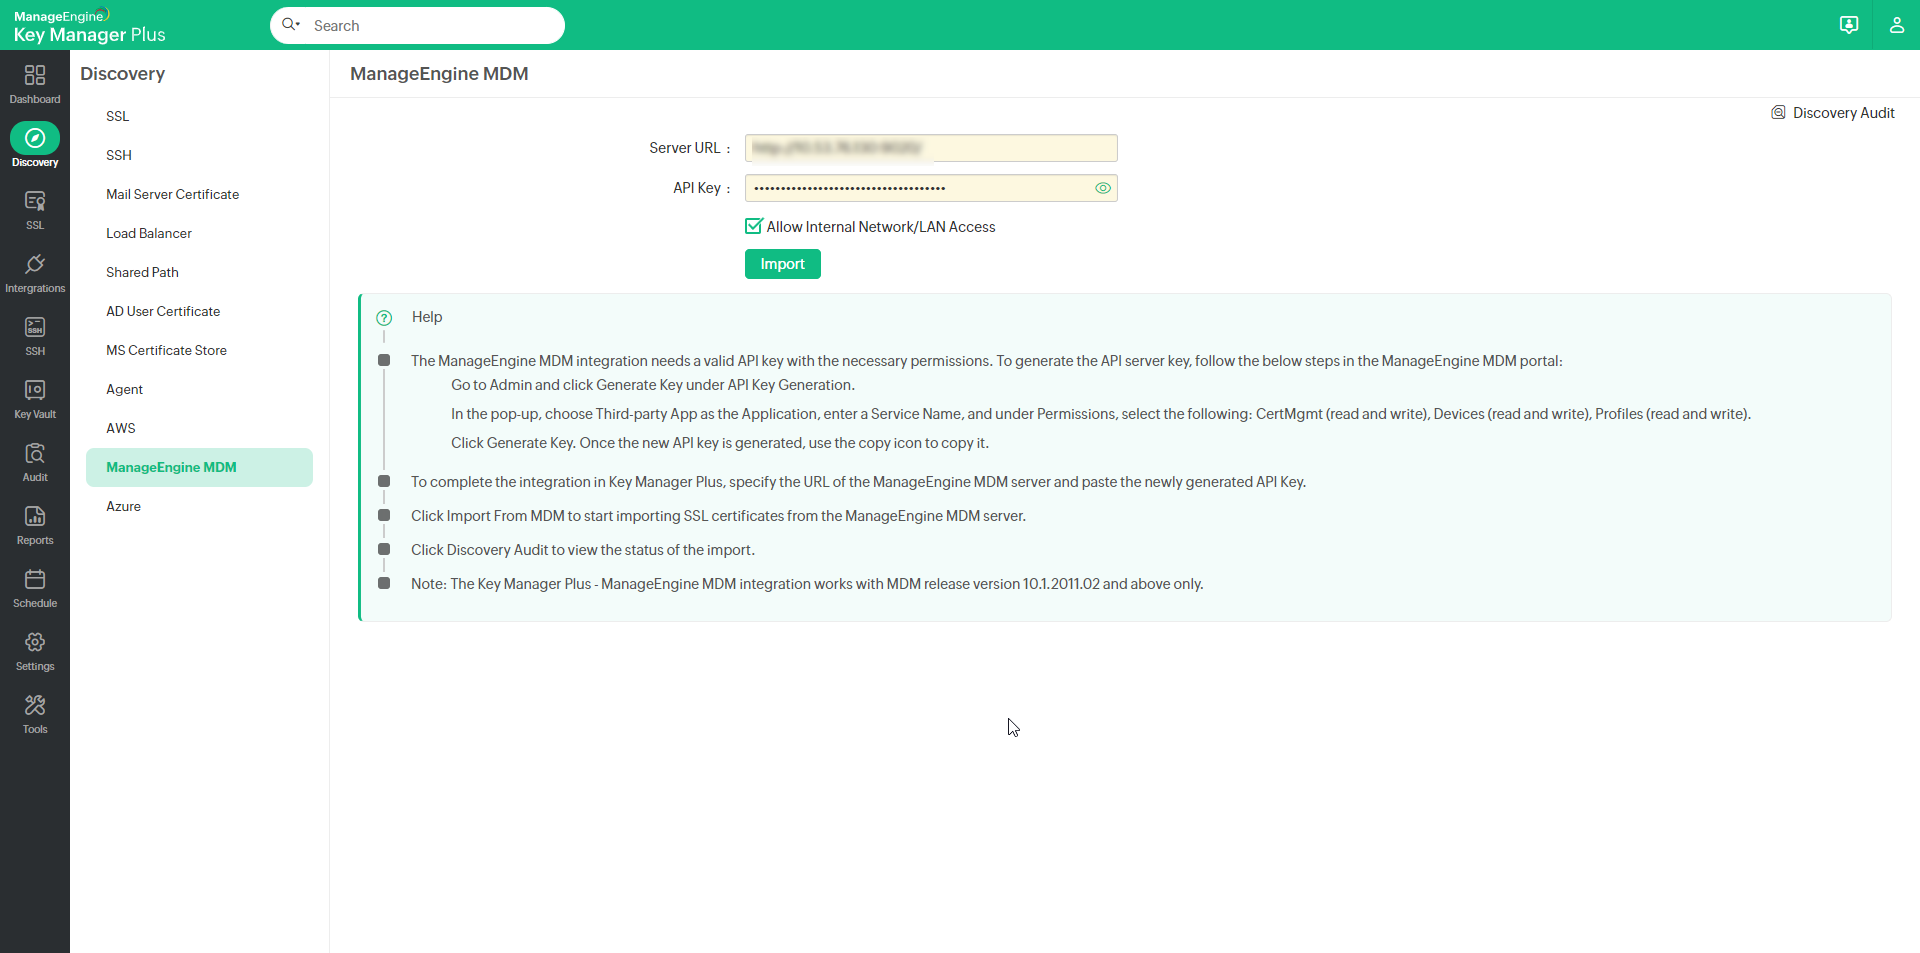Viewport: 1920px width, 953px height.
Task: Open Agent discovery option
Action: coord(125,389)
